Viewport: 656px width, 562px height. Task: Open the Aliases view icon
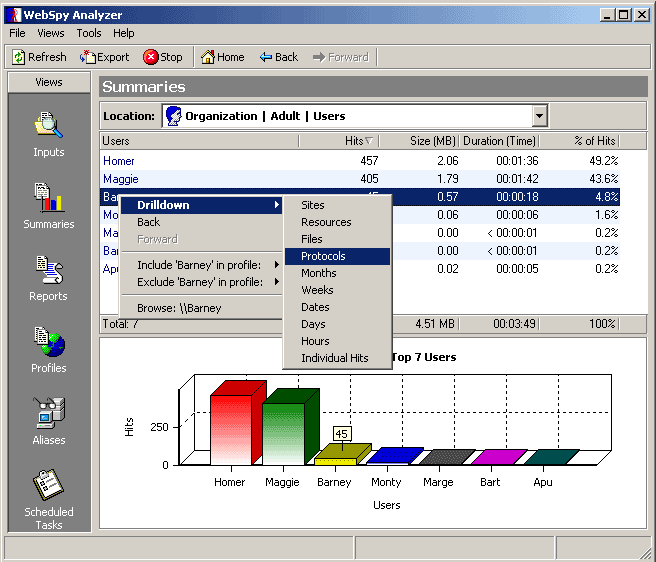(49, 413)
